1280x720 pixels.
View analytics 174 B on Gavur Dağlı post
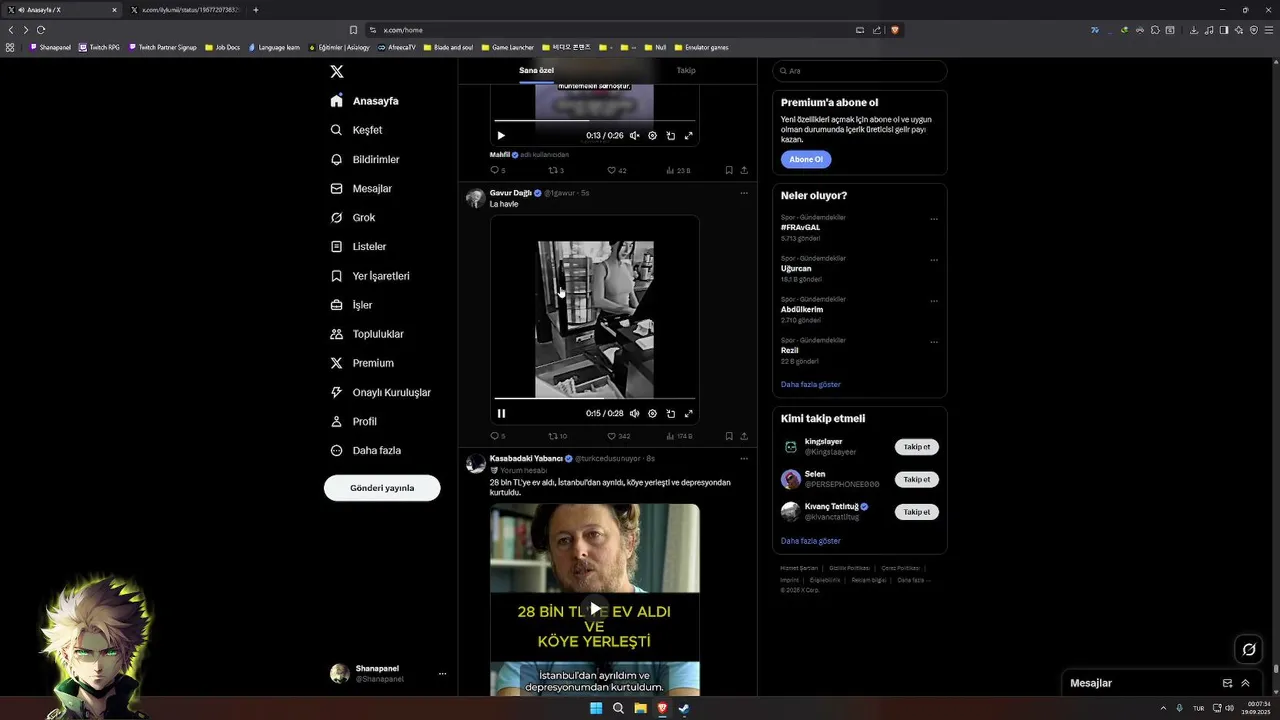point(679,436)
